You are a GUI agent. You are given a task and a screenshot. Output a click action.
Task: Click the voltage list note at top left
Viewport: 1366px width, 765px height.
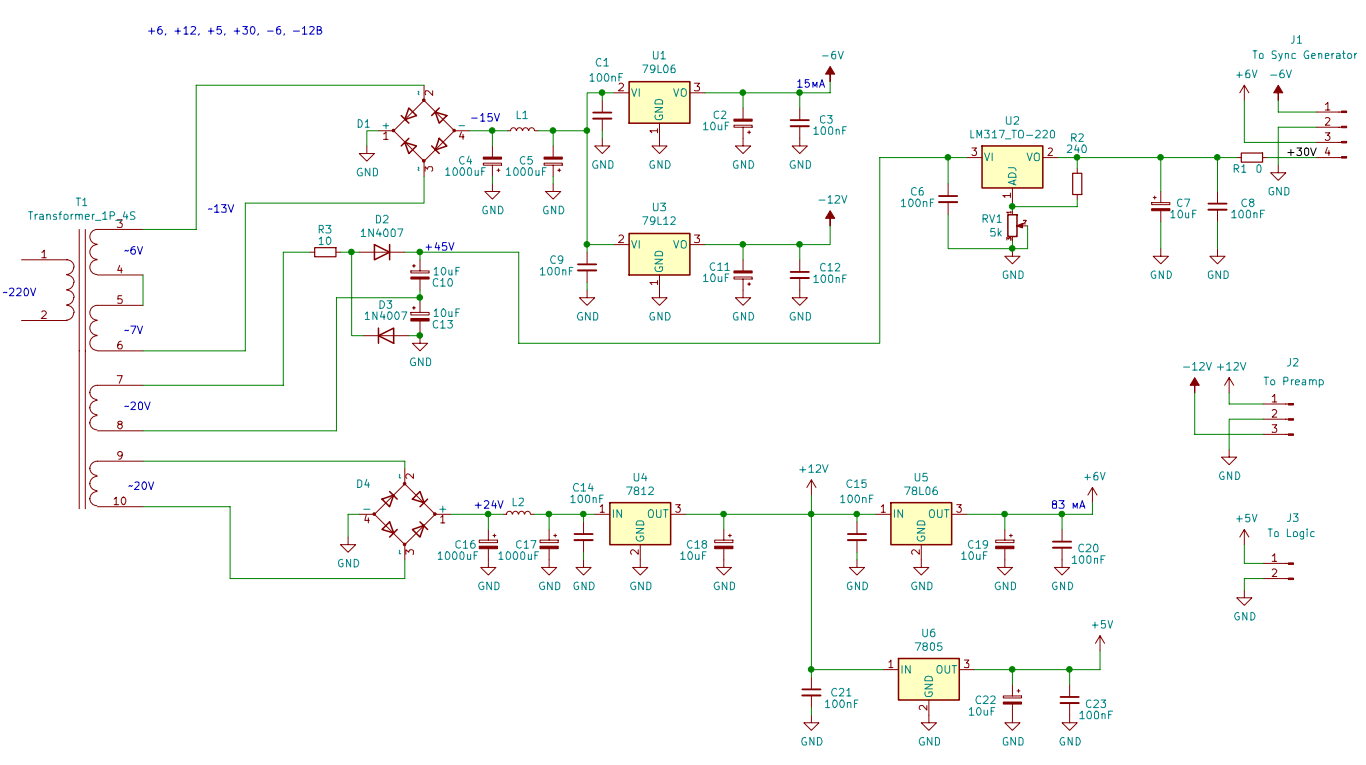pos(235,31)
